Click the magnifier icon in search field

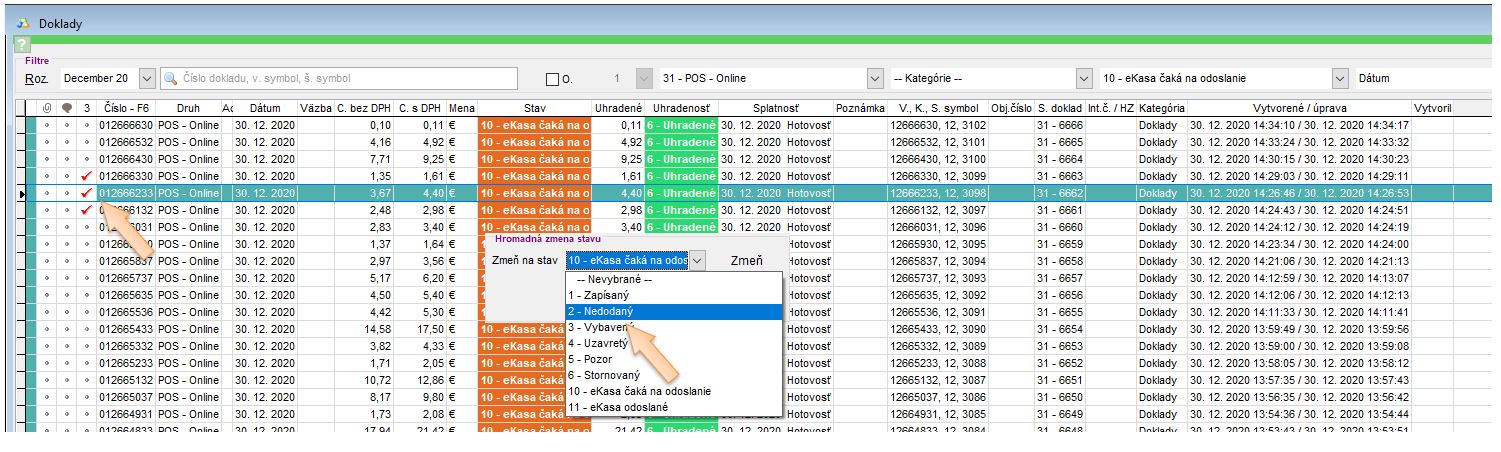(x=171, y=78)
